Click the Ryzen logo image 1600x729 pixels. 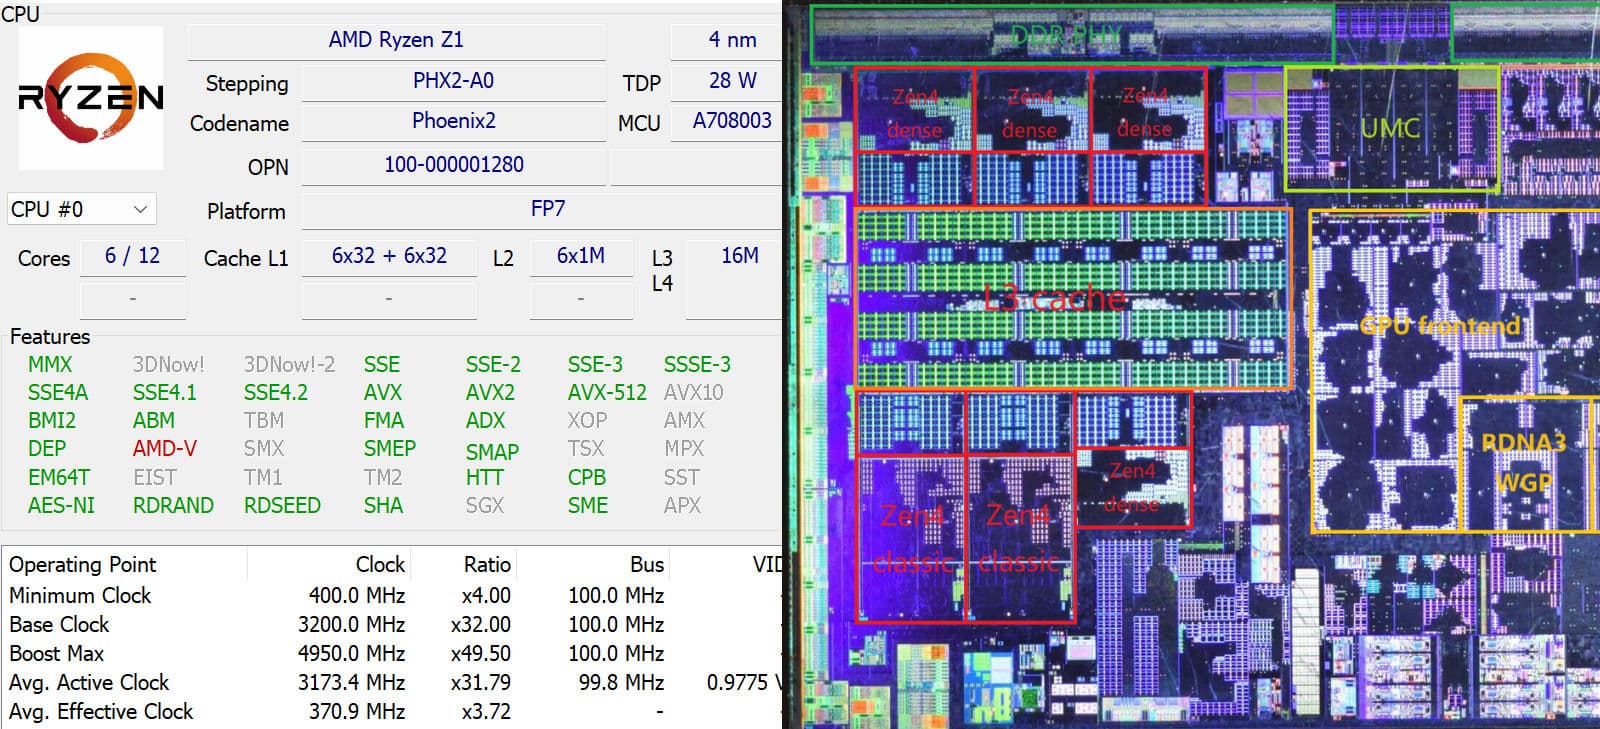pos(91,97)
